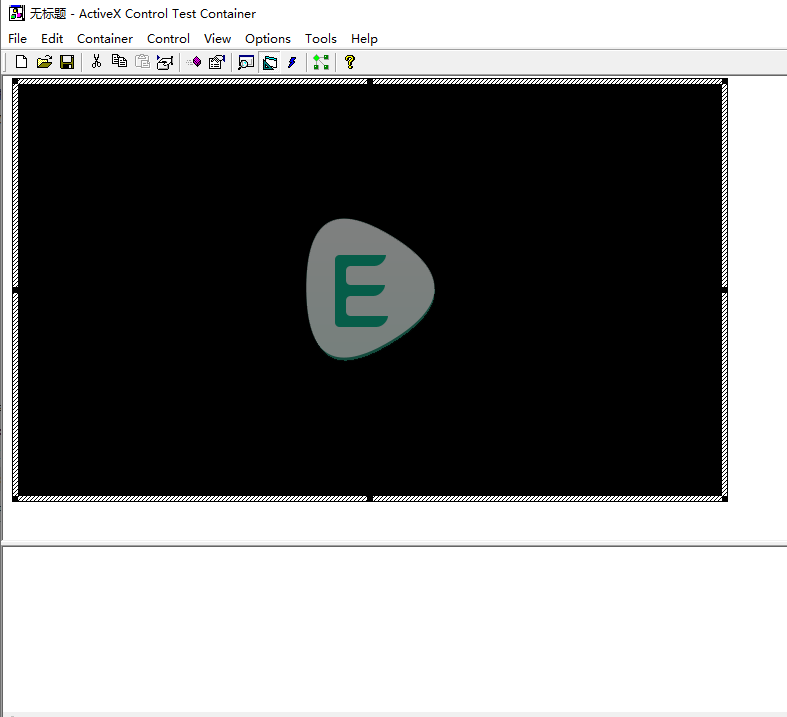Open a file using the folder icon

pos(44,62)
